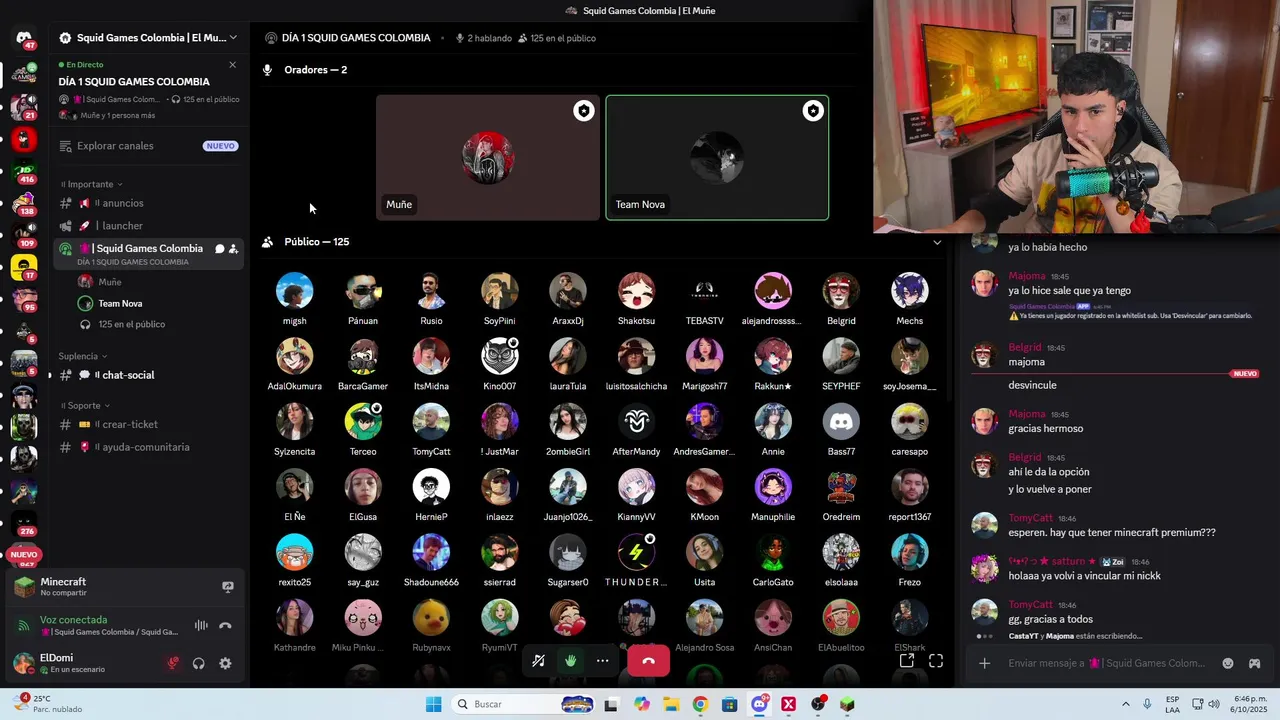Screen dimensions: 1280x720
Task: Open Terceo audience avatar
Action: coord(363,422)
